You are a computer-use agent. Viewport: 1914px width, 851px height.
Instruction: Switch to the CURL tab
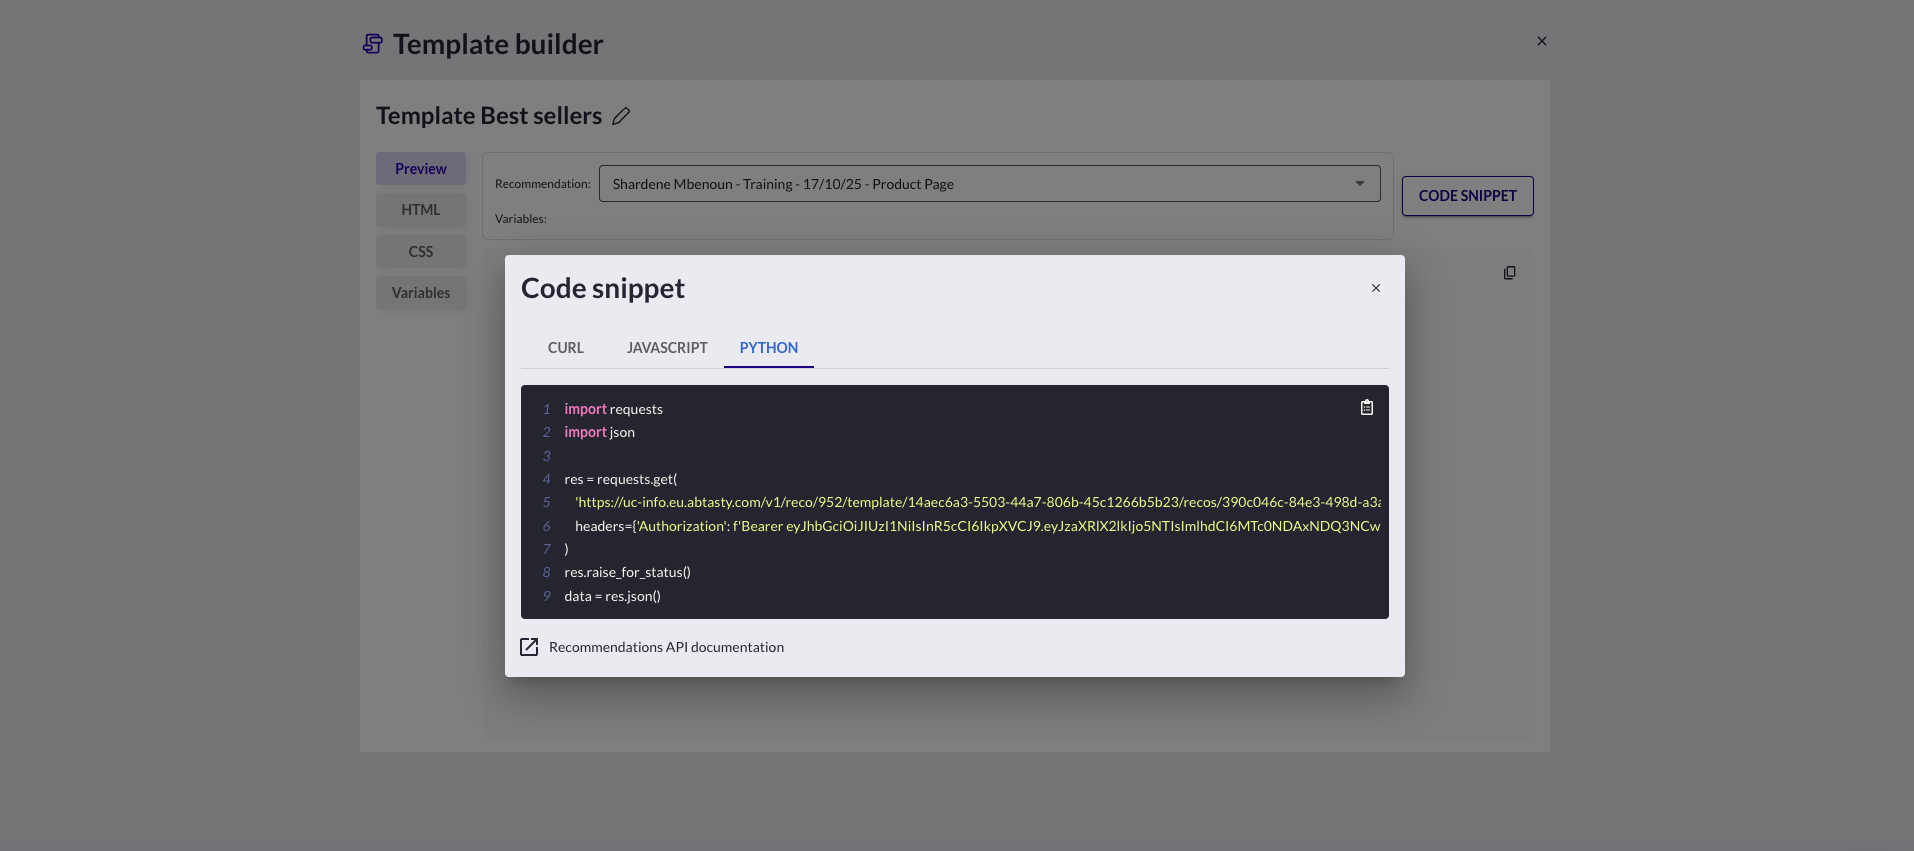(x=565, y=348)
